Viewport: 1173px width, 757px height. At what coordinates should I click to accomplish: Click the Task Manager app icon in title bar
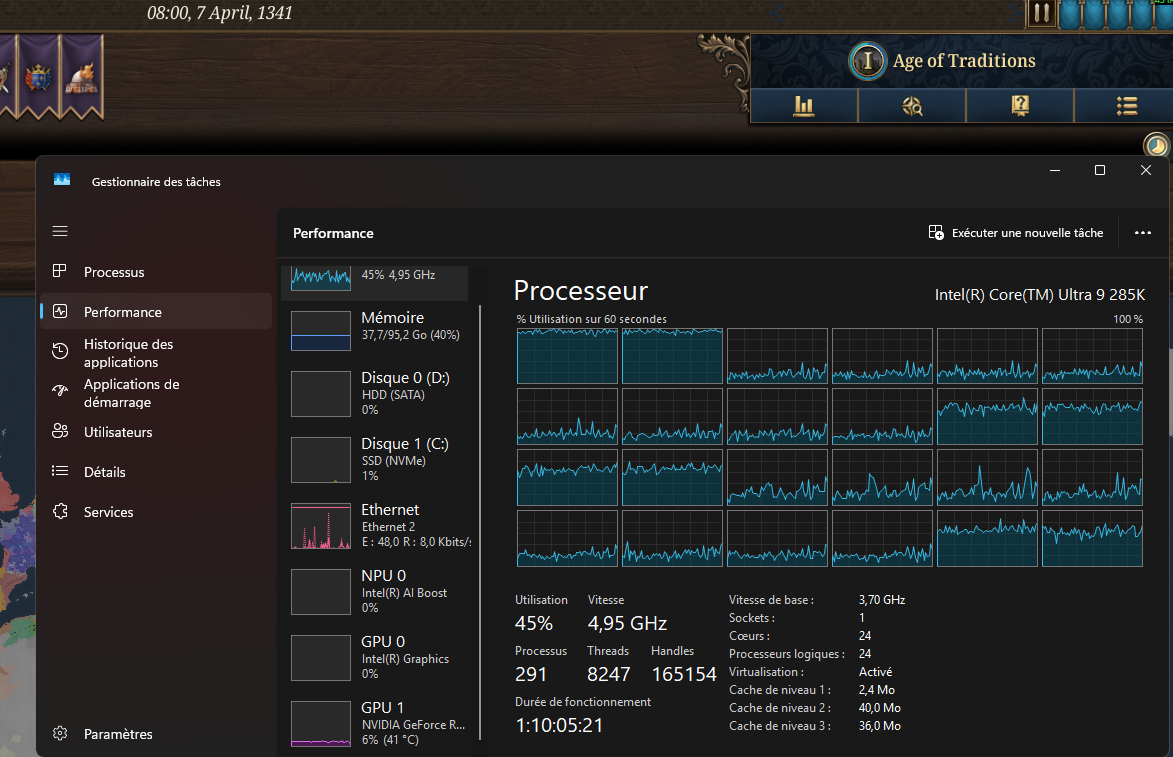[x=62, y=180]
